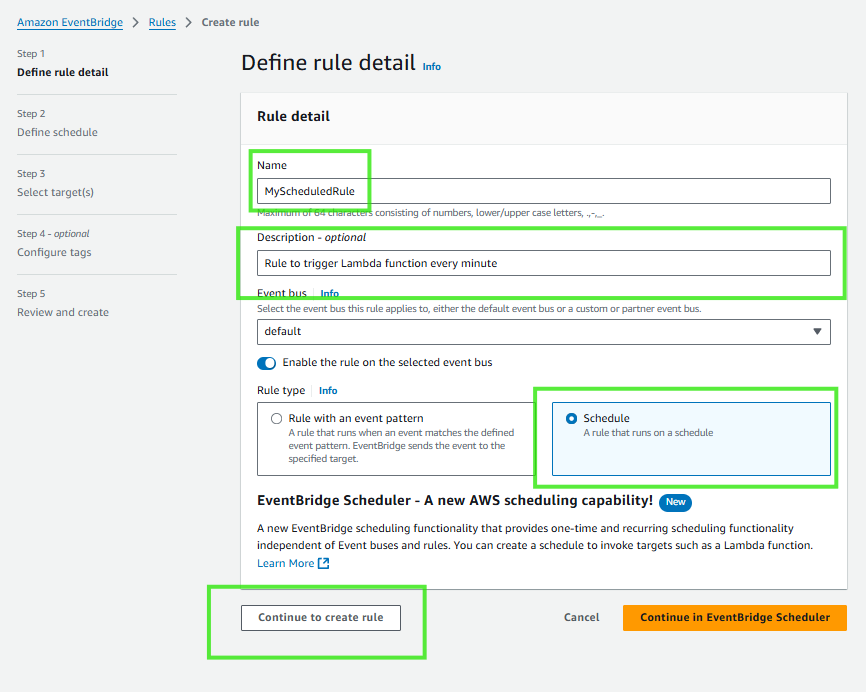This screenshot has width=866, height=692.
Task: Open the Info link beside Rule type
Action: point(328,391)
